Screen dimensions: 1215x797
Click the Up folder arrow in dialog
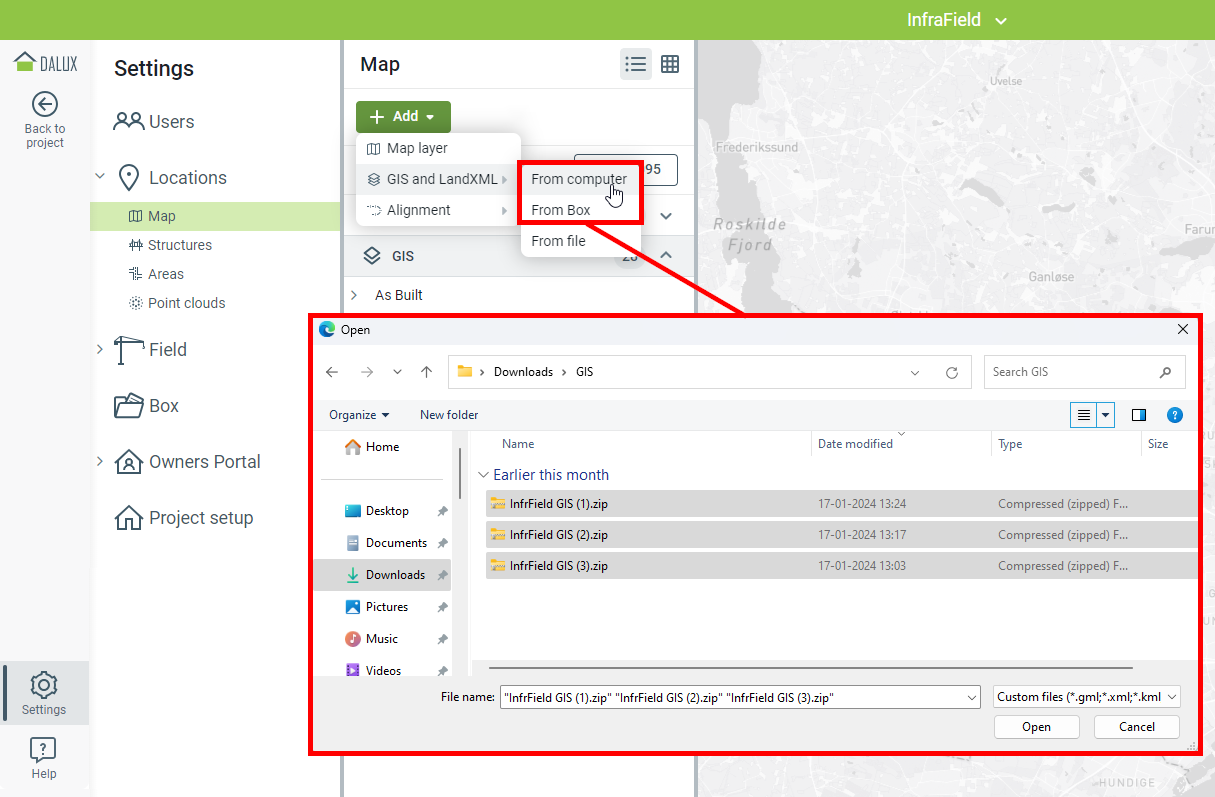(427, 372)
